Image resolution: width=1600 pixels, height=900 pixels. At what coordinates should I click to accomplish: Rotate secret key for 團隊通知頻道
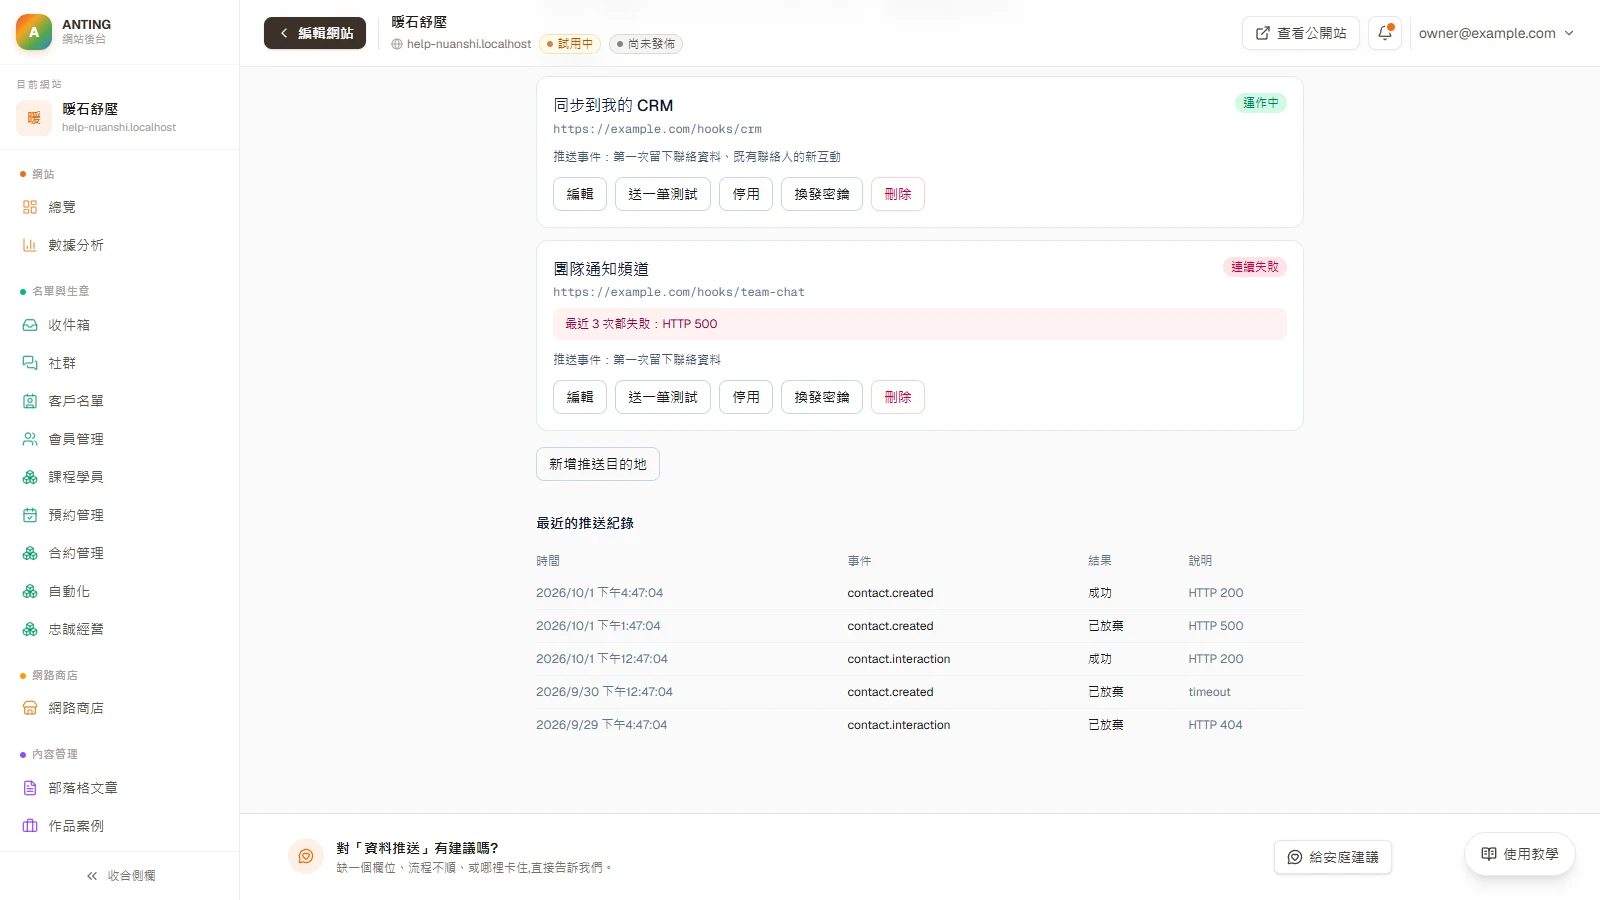822,397
